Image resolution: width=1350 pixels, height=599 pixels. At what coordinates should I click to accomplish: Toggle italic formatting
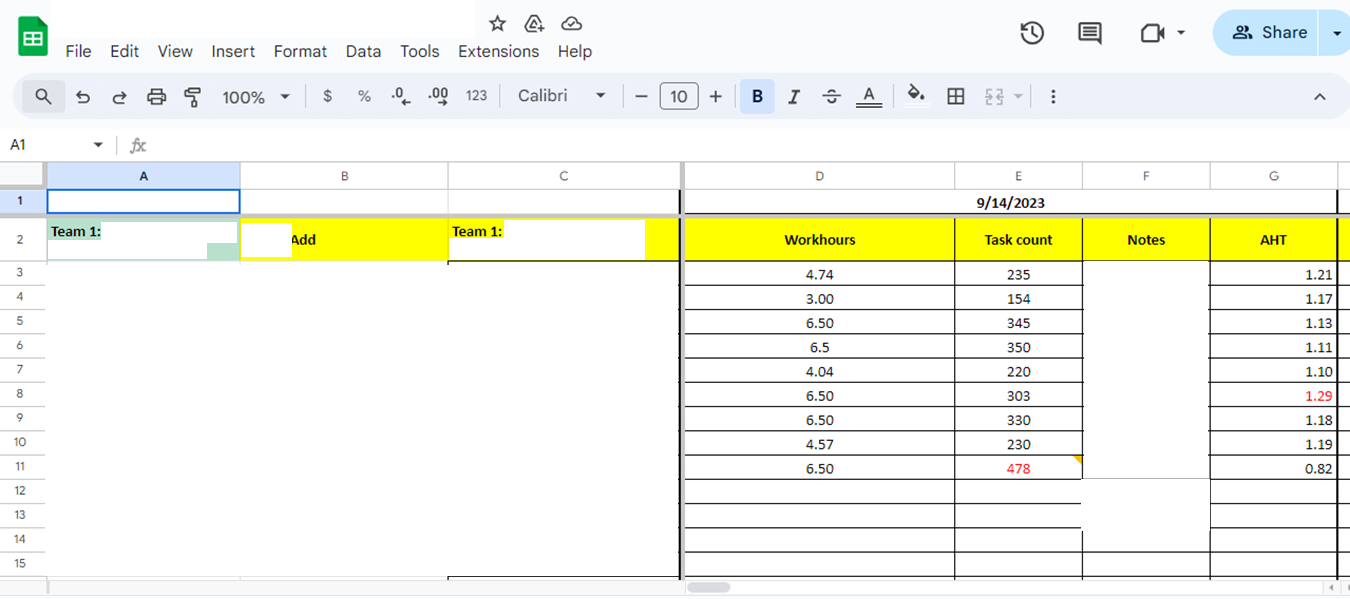point(794,96)
